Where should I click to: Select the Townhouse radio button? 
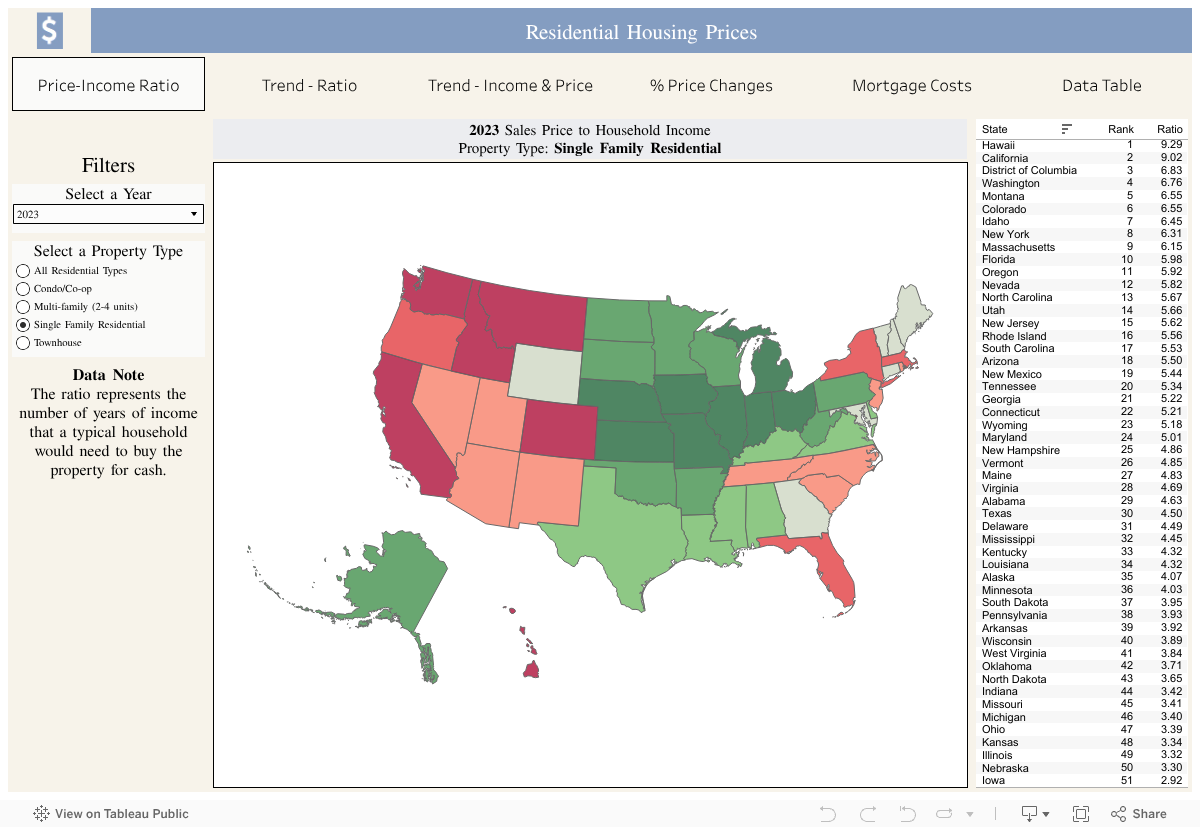pos(23,343)
